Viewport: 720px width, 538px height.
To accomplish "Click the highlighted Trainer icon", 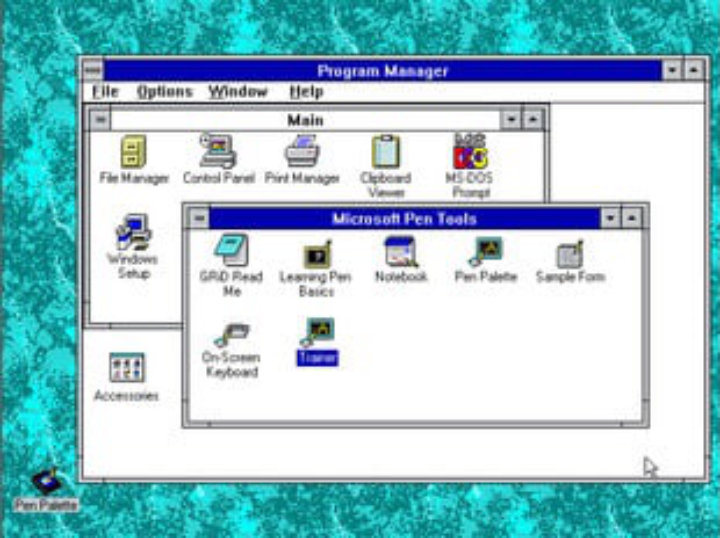I will click(317, 332).
